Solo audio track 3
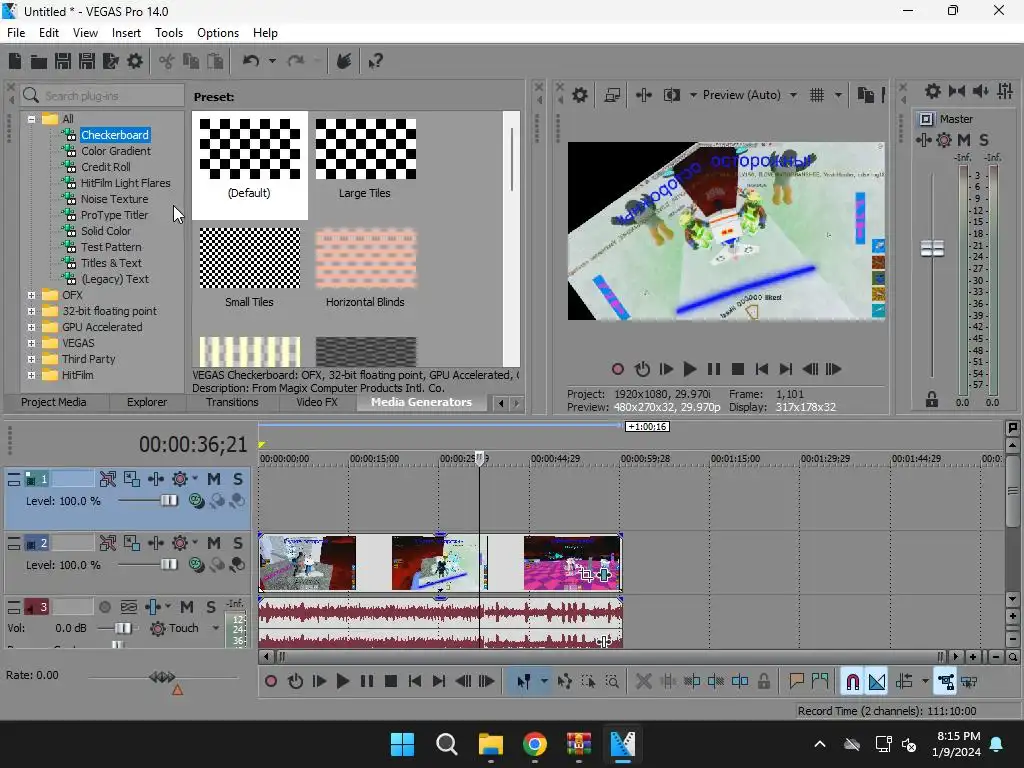This screenshot has width=1024, height=768. pyautogui.click(x=211, y=607)
